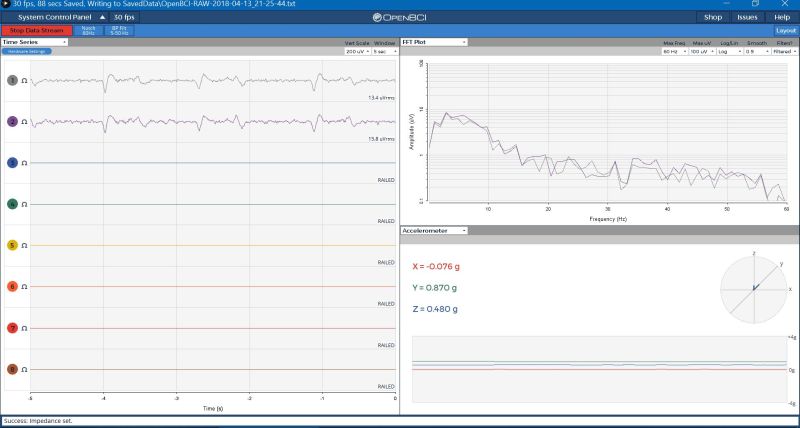Open the Shop menu item
Screen dimensions: 800x428
713,17
